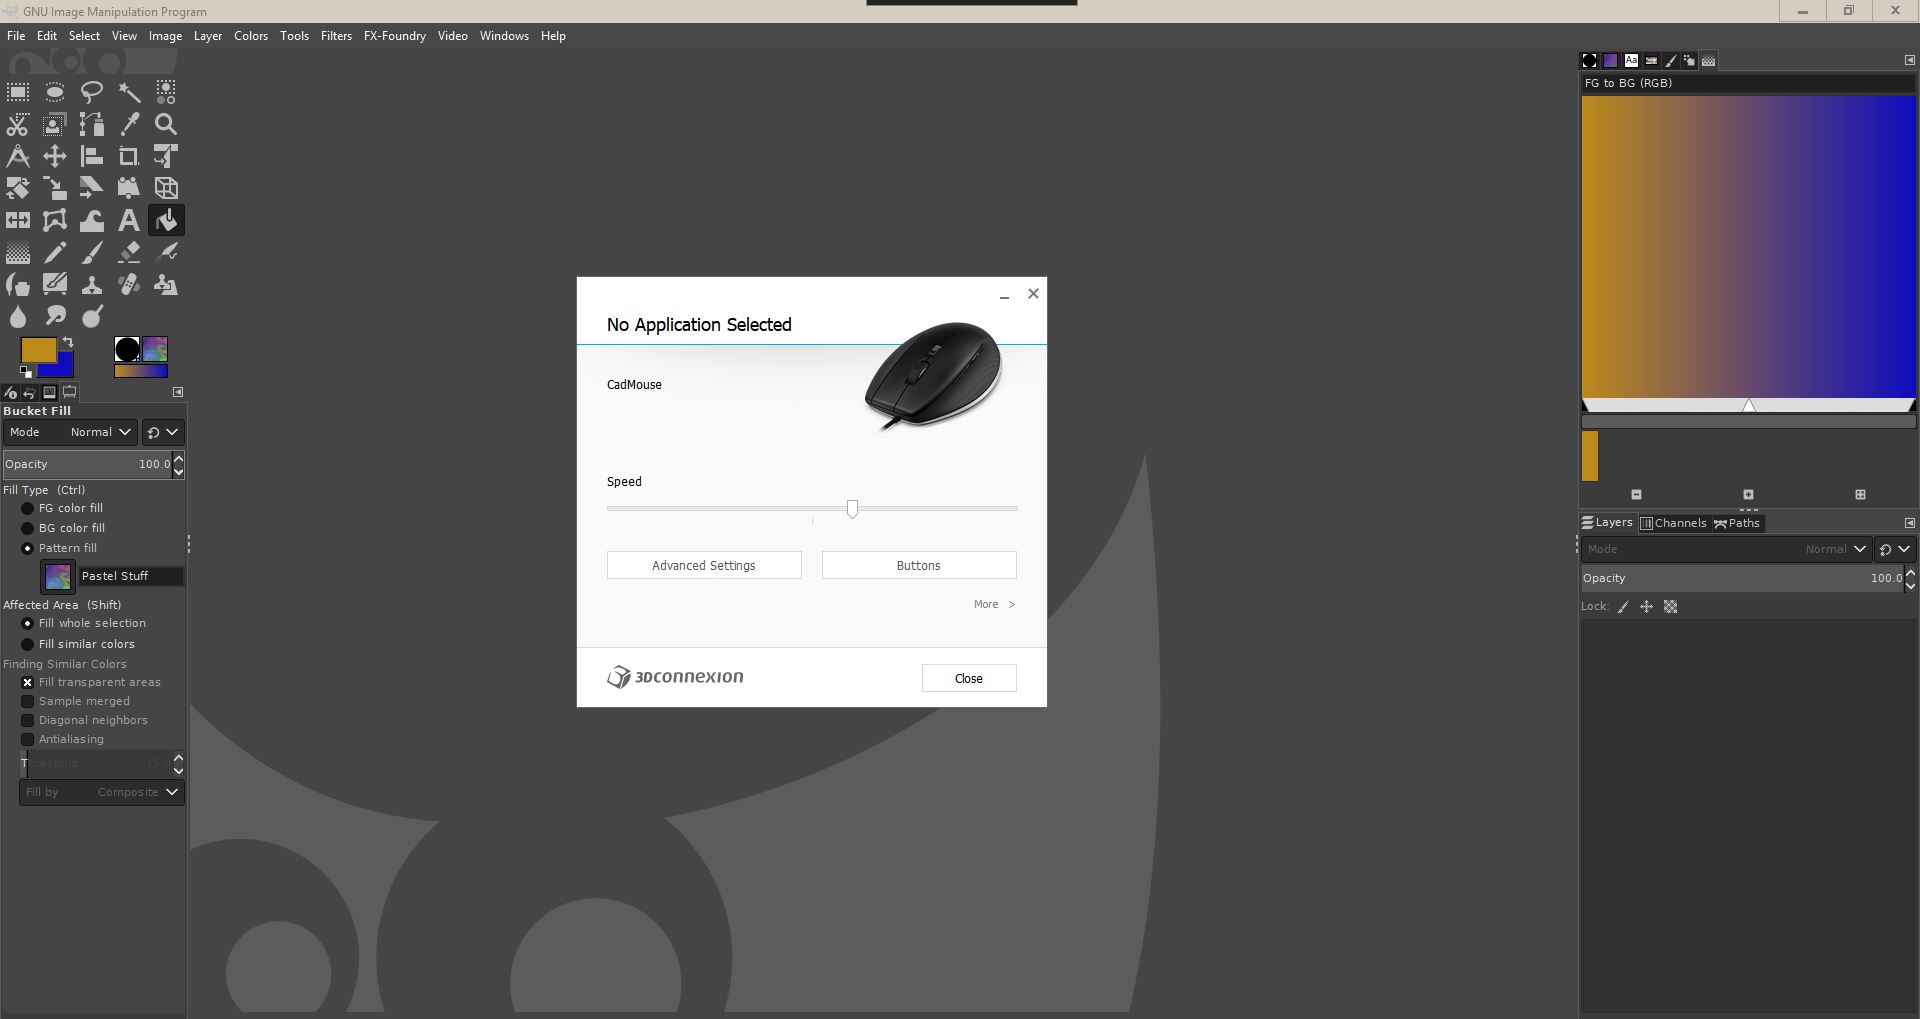
Task: Click the background blue color swatch
Action: pyautogui.click(x=63, y=367)
